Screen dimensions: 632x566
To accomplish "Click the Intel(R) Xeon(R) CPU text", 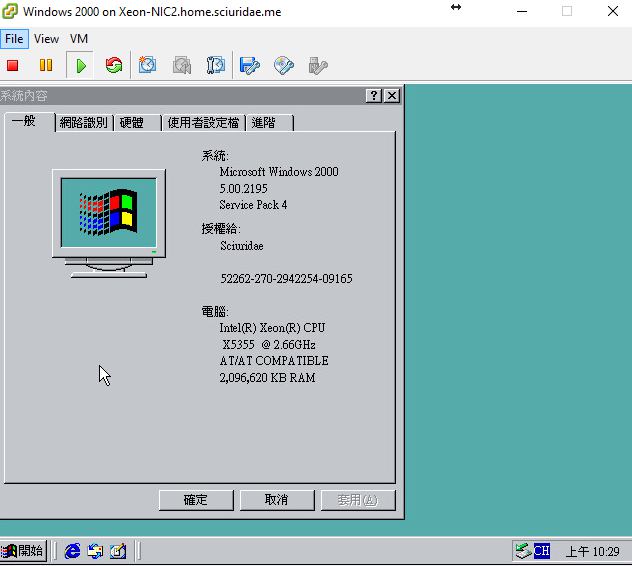I will coord(272,328).
